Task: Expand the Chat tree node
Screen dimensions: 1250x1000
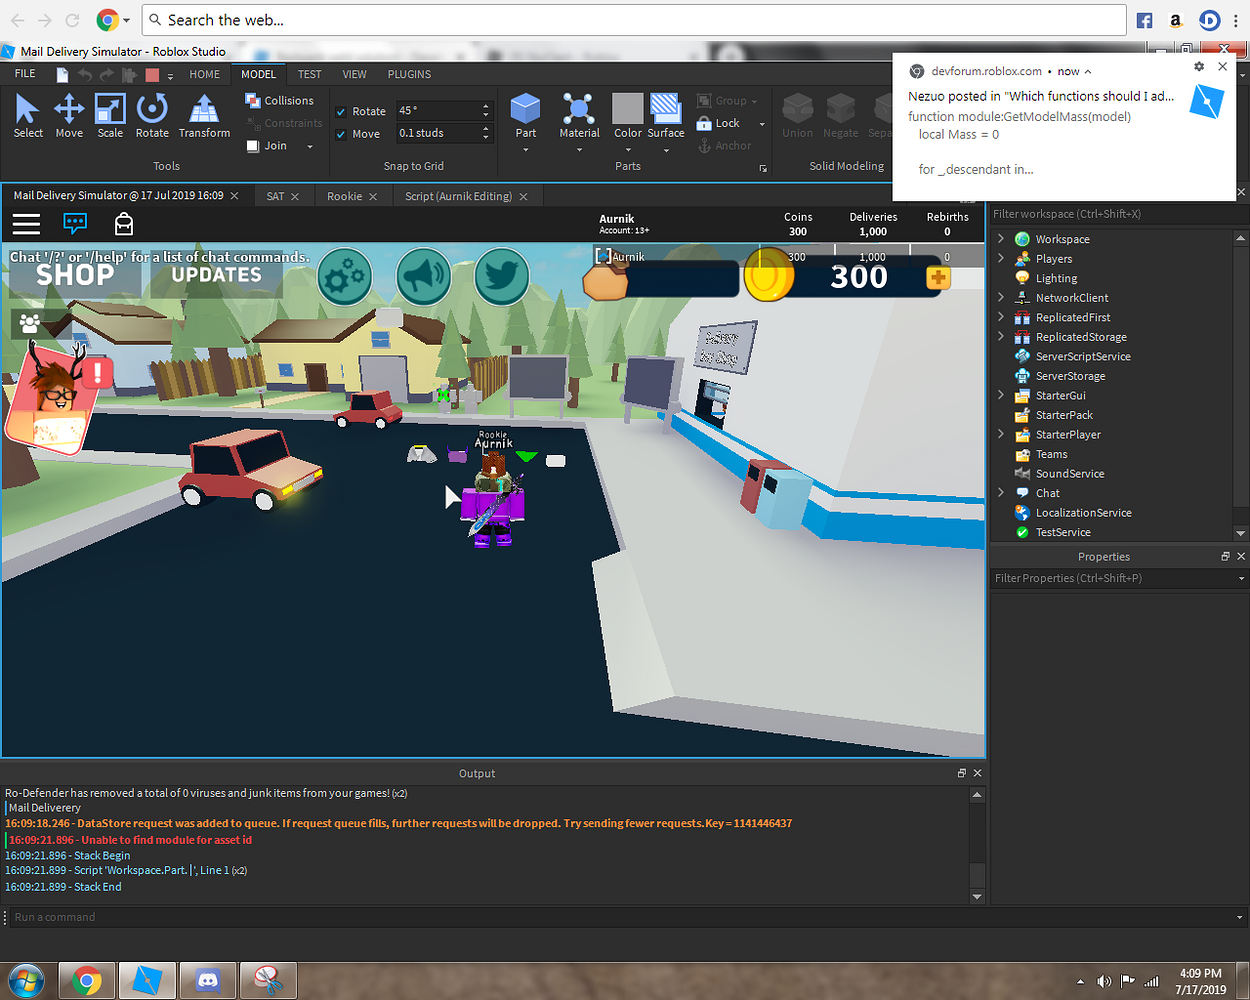Action: [1001, 493]
